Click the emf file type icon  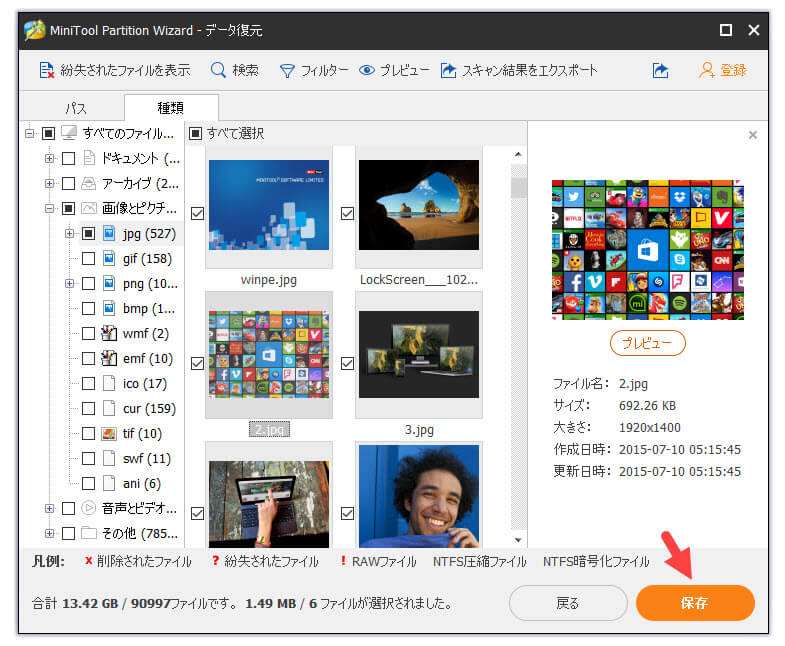coord(109,359)
